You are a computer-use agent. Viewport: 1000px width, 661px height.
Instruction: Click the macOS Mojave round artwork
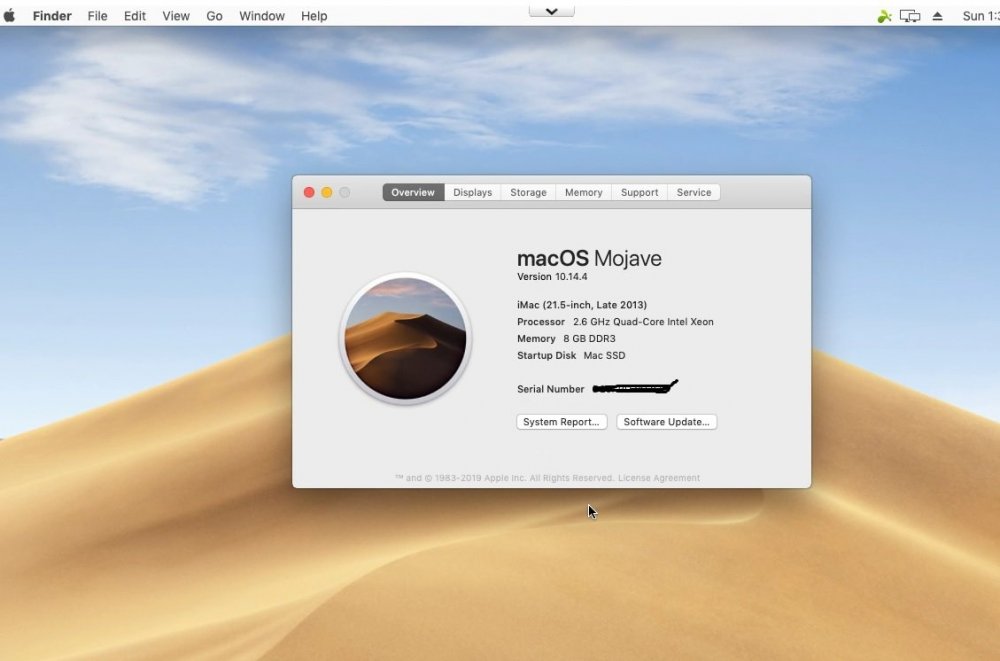pyautogui.click(x=405, y=339)
